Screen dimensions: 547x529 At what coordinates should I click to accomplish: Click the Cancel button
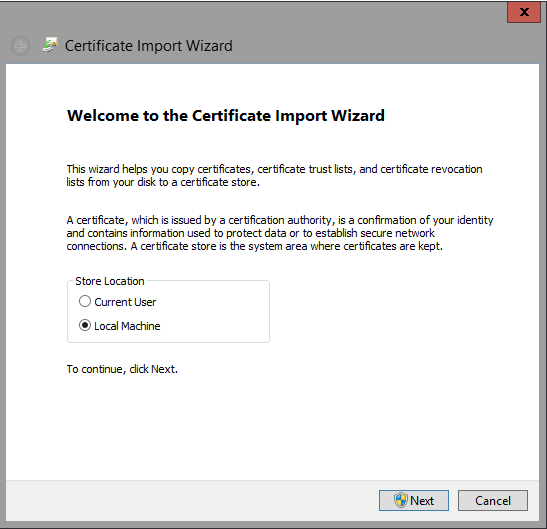coord(493,500)
